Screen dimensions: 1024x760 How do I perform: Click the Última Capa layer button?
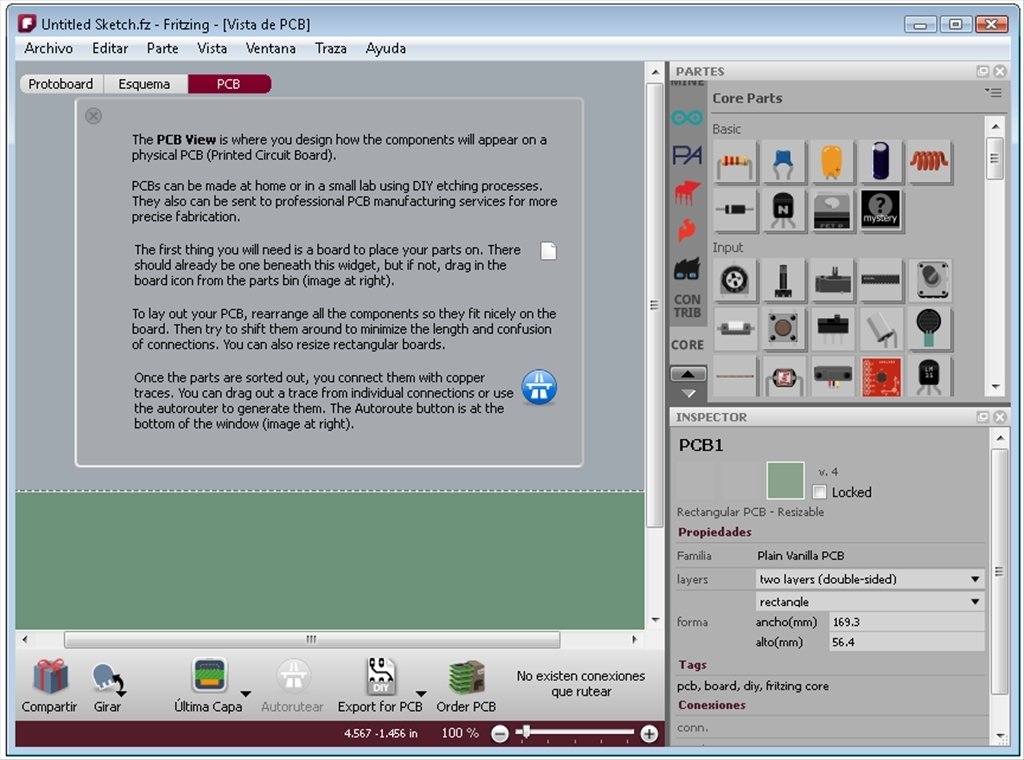pyautogui.click(x=208, y=686)
